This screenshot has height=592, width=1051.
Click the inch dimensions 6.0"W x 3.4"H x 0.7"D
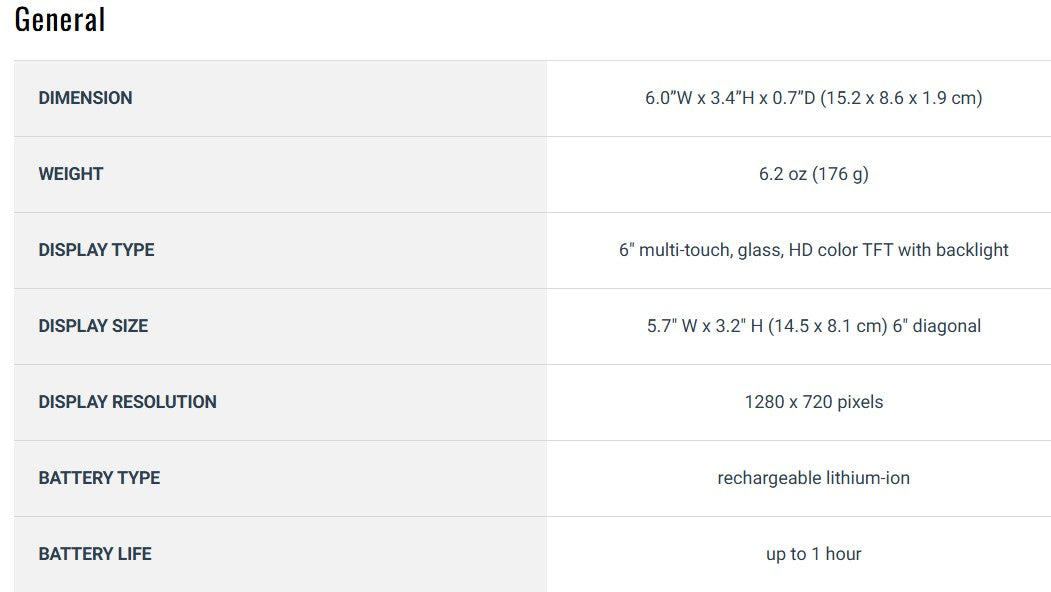729,98
